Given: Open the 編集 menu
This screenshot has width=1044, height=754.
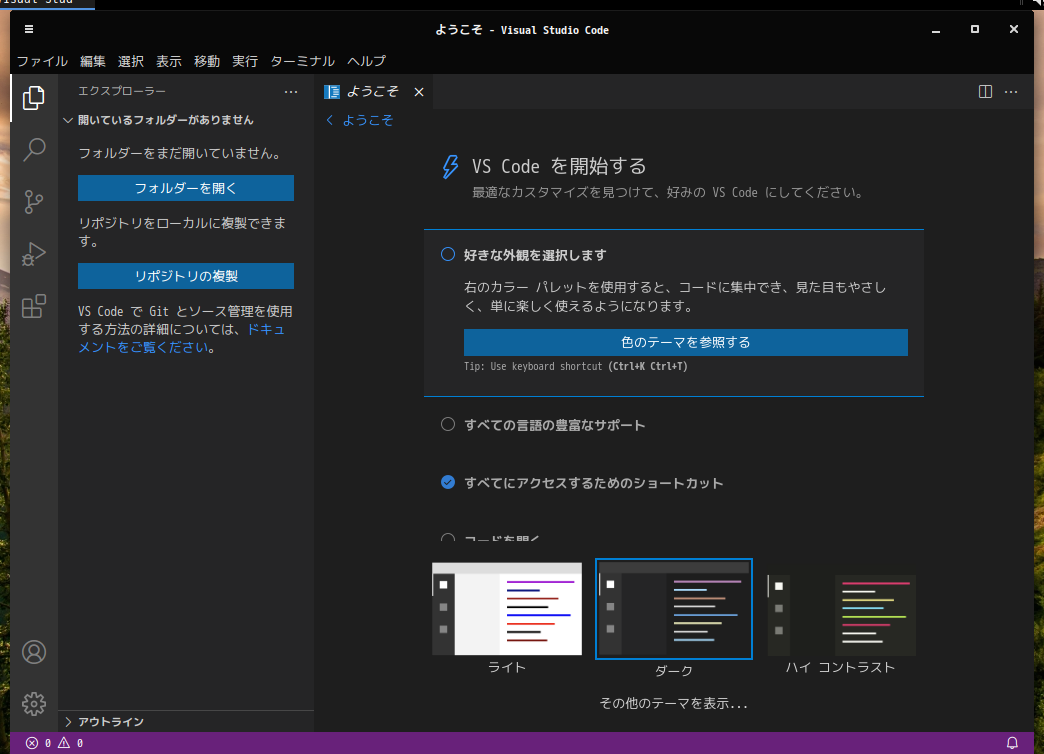Looking at the screenshot, I should coord(93,61).
